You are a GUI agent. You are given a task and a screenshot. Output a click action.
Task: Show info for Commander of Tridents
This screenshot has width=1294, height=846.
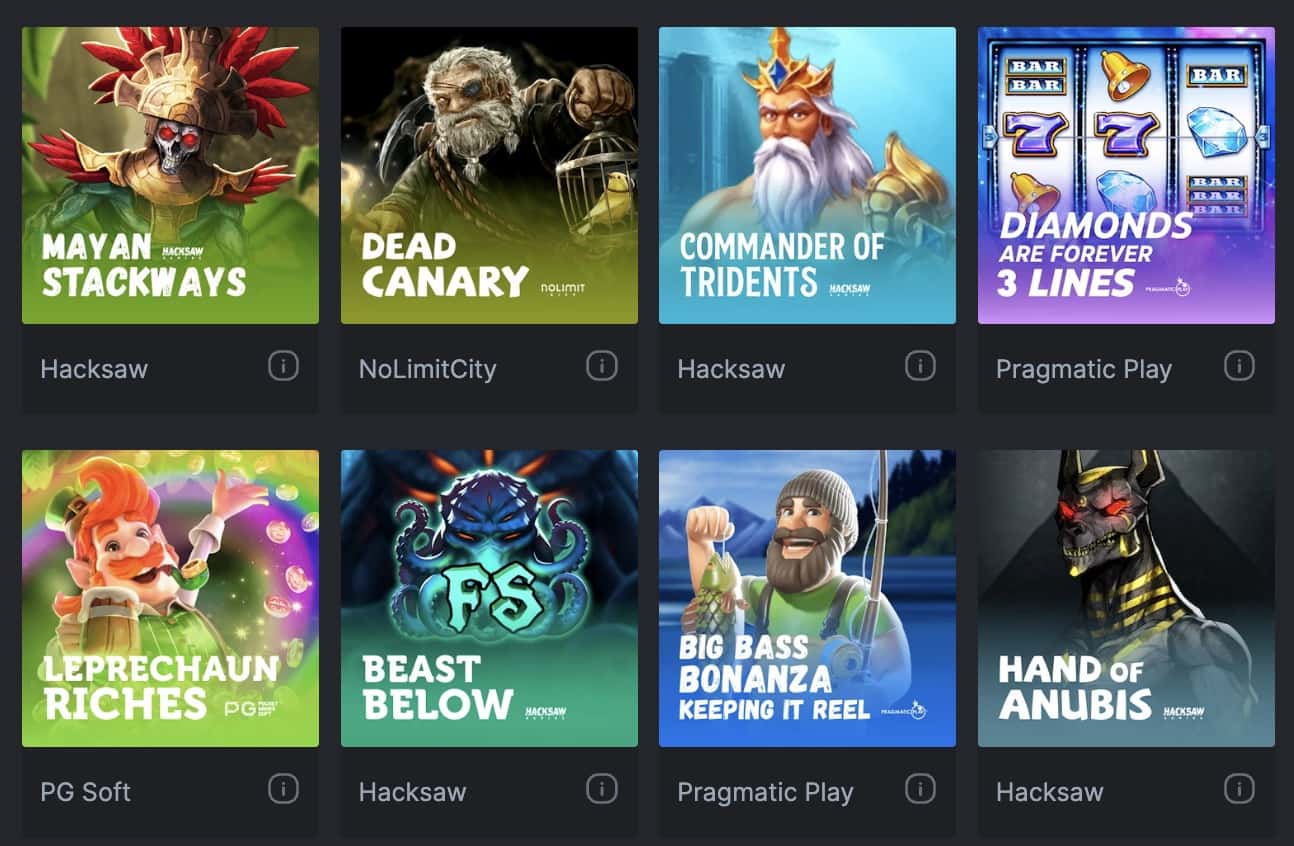pyautogui.click(x=920, y=367)
